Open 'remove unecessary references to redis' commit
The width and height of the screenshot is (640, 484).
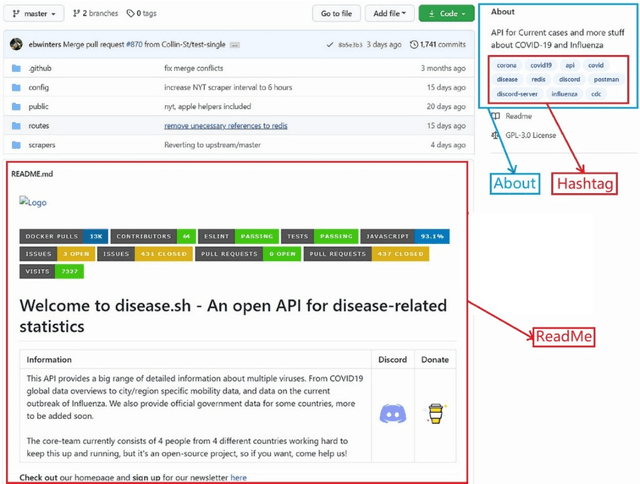click(226, 126)
